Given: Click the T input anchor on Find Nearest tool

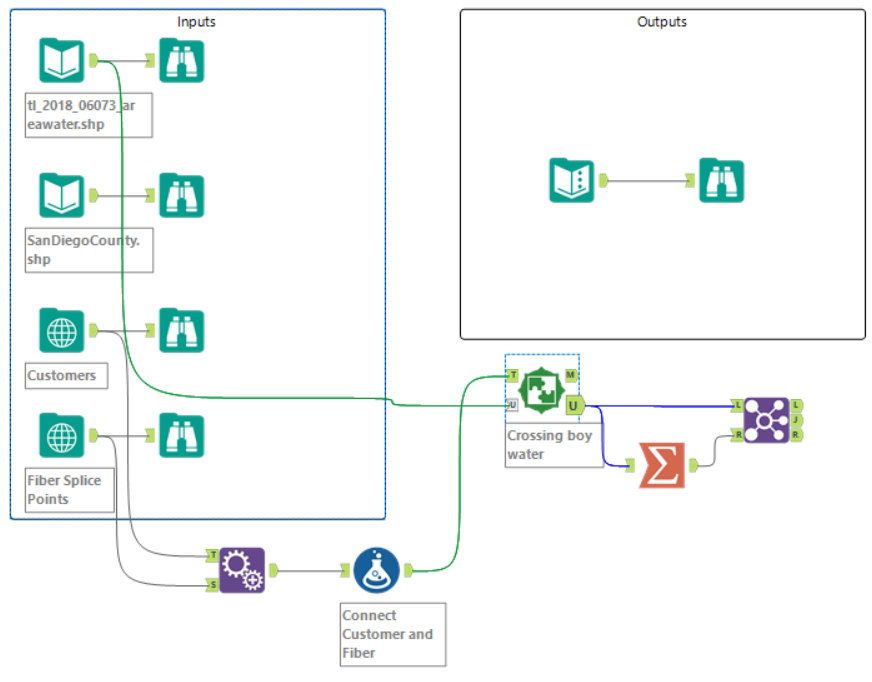Looking at the screenshot, I should [x=212, y=555].
